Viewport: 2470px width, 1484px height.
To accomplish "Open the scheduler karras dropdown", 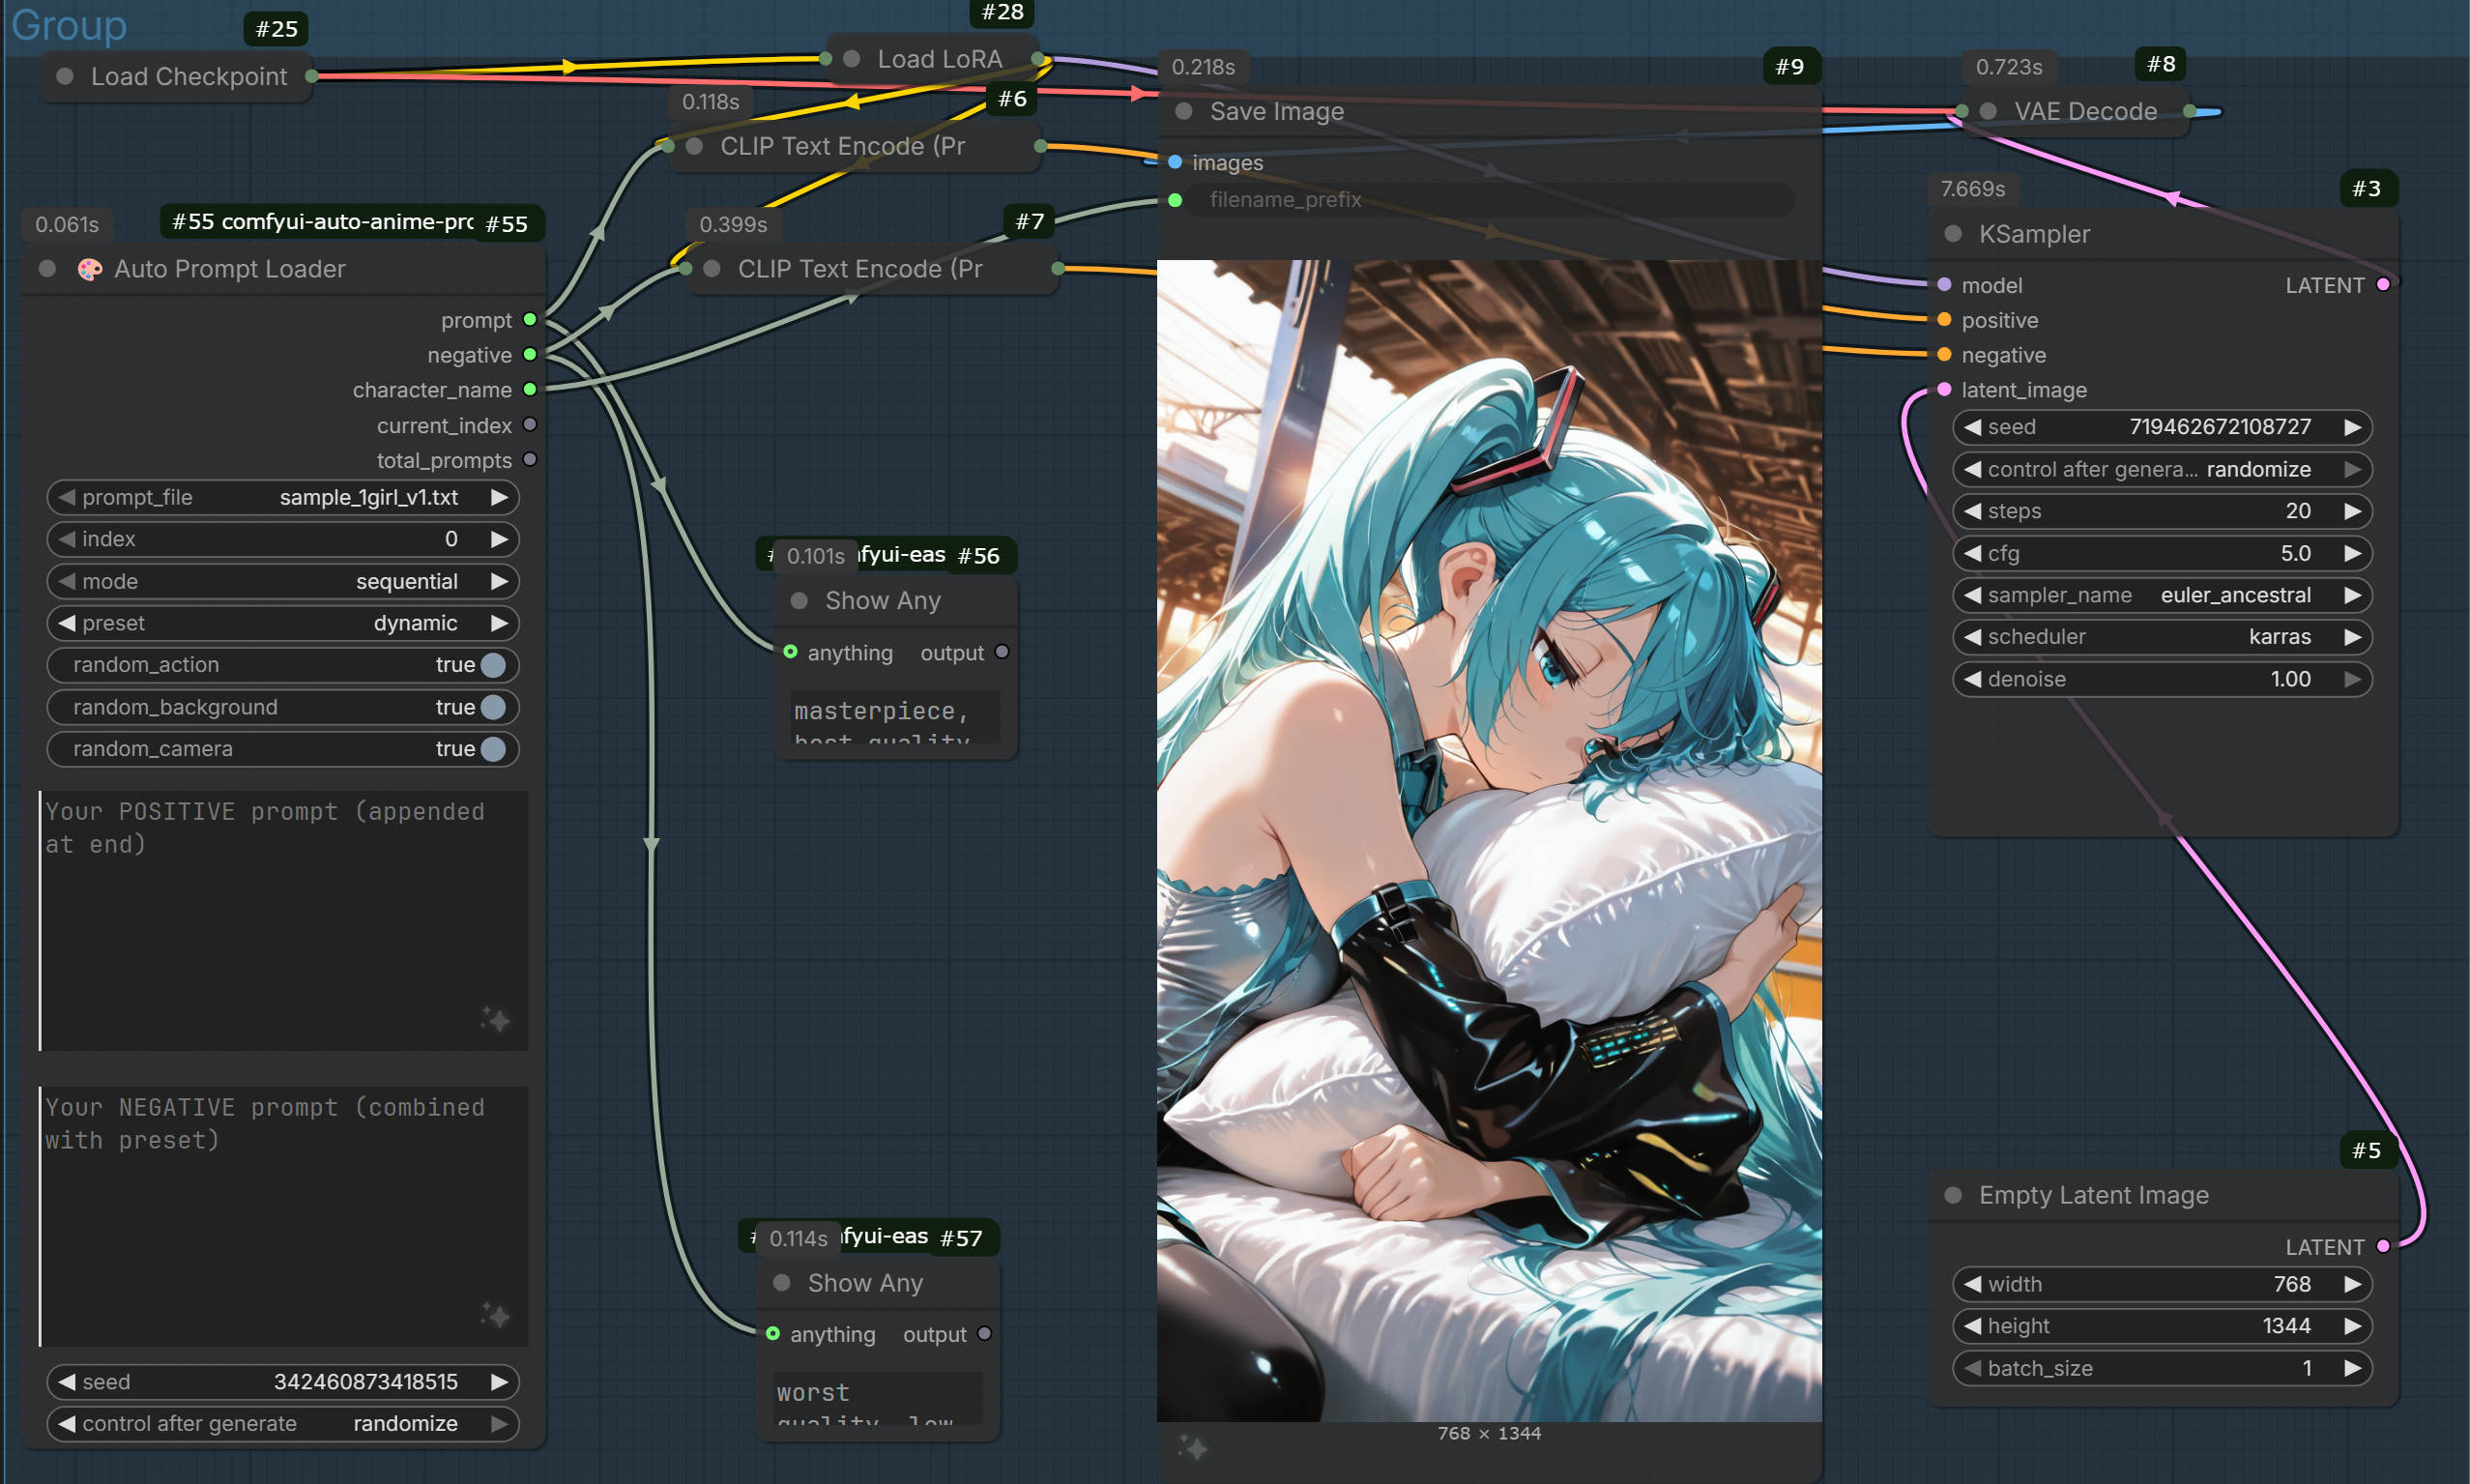I will click(x=2162, y=637).
